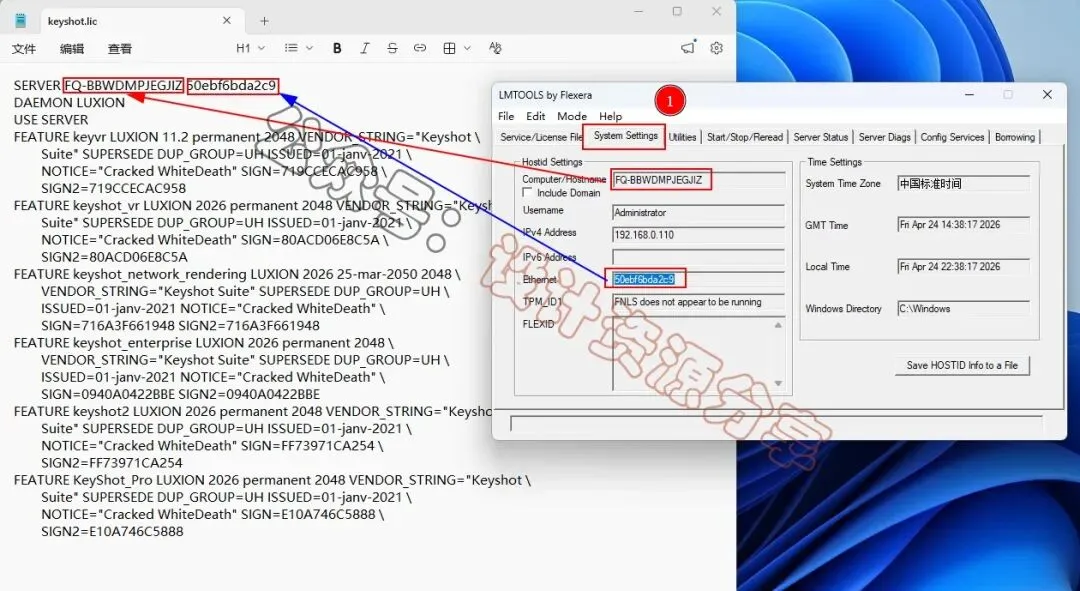
Task: Click the FEATURE keyshot_enterprise line
Action: [204, 343]
